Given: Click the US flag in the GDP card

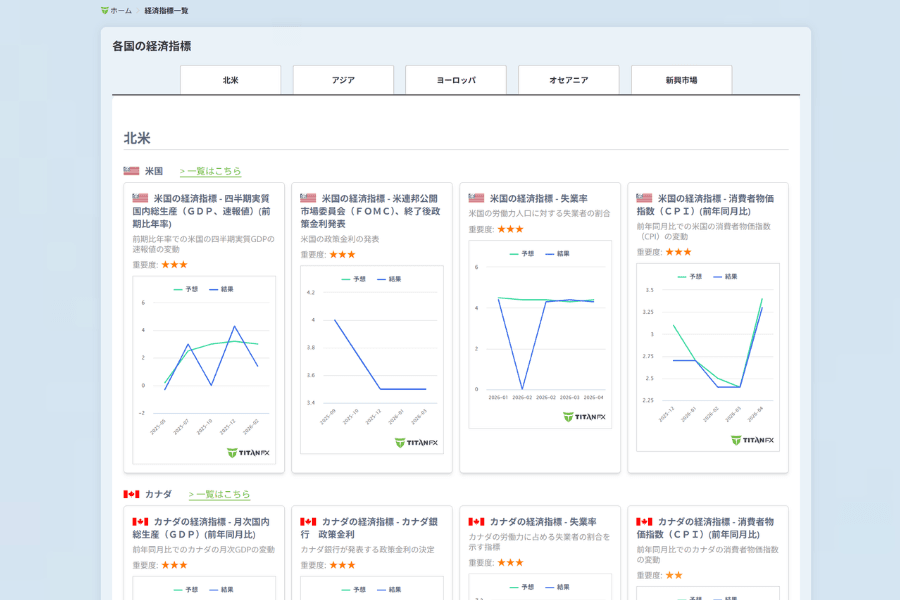Looking at the screenshot, I should (x=140, y=198).
